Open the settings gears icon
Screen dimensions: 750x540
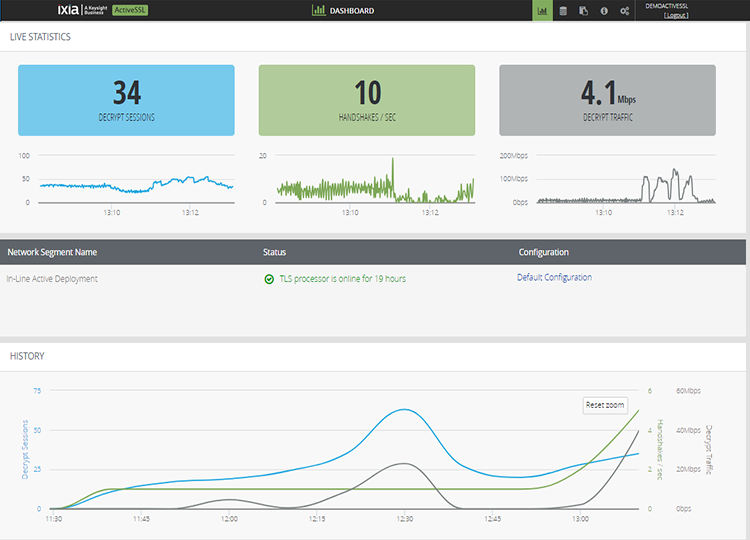pos(625,11)
